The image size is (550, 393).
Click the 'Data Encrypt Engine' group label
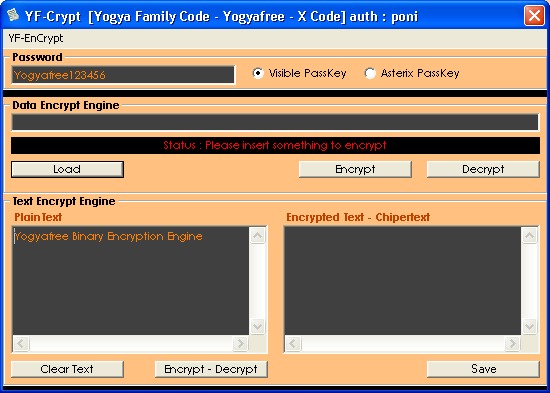pyautogui.click(x=66, y=105)
